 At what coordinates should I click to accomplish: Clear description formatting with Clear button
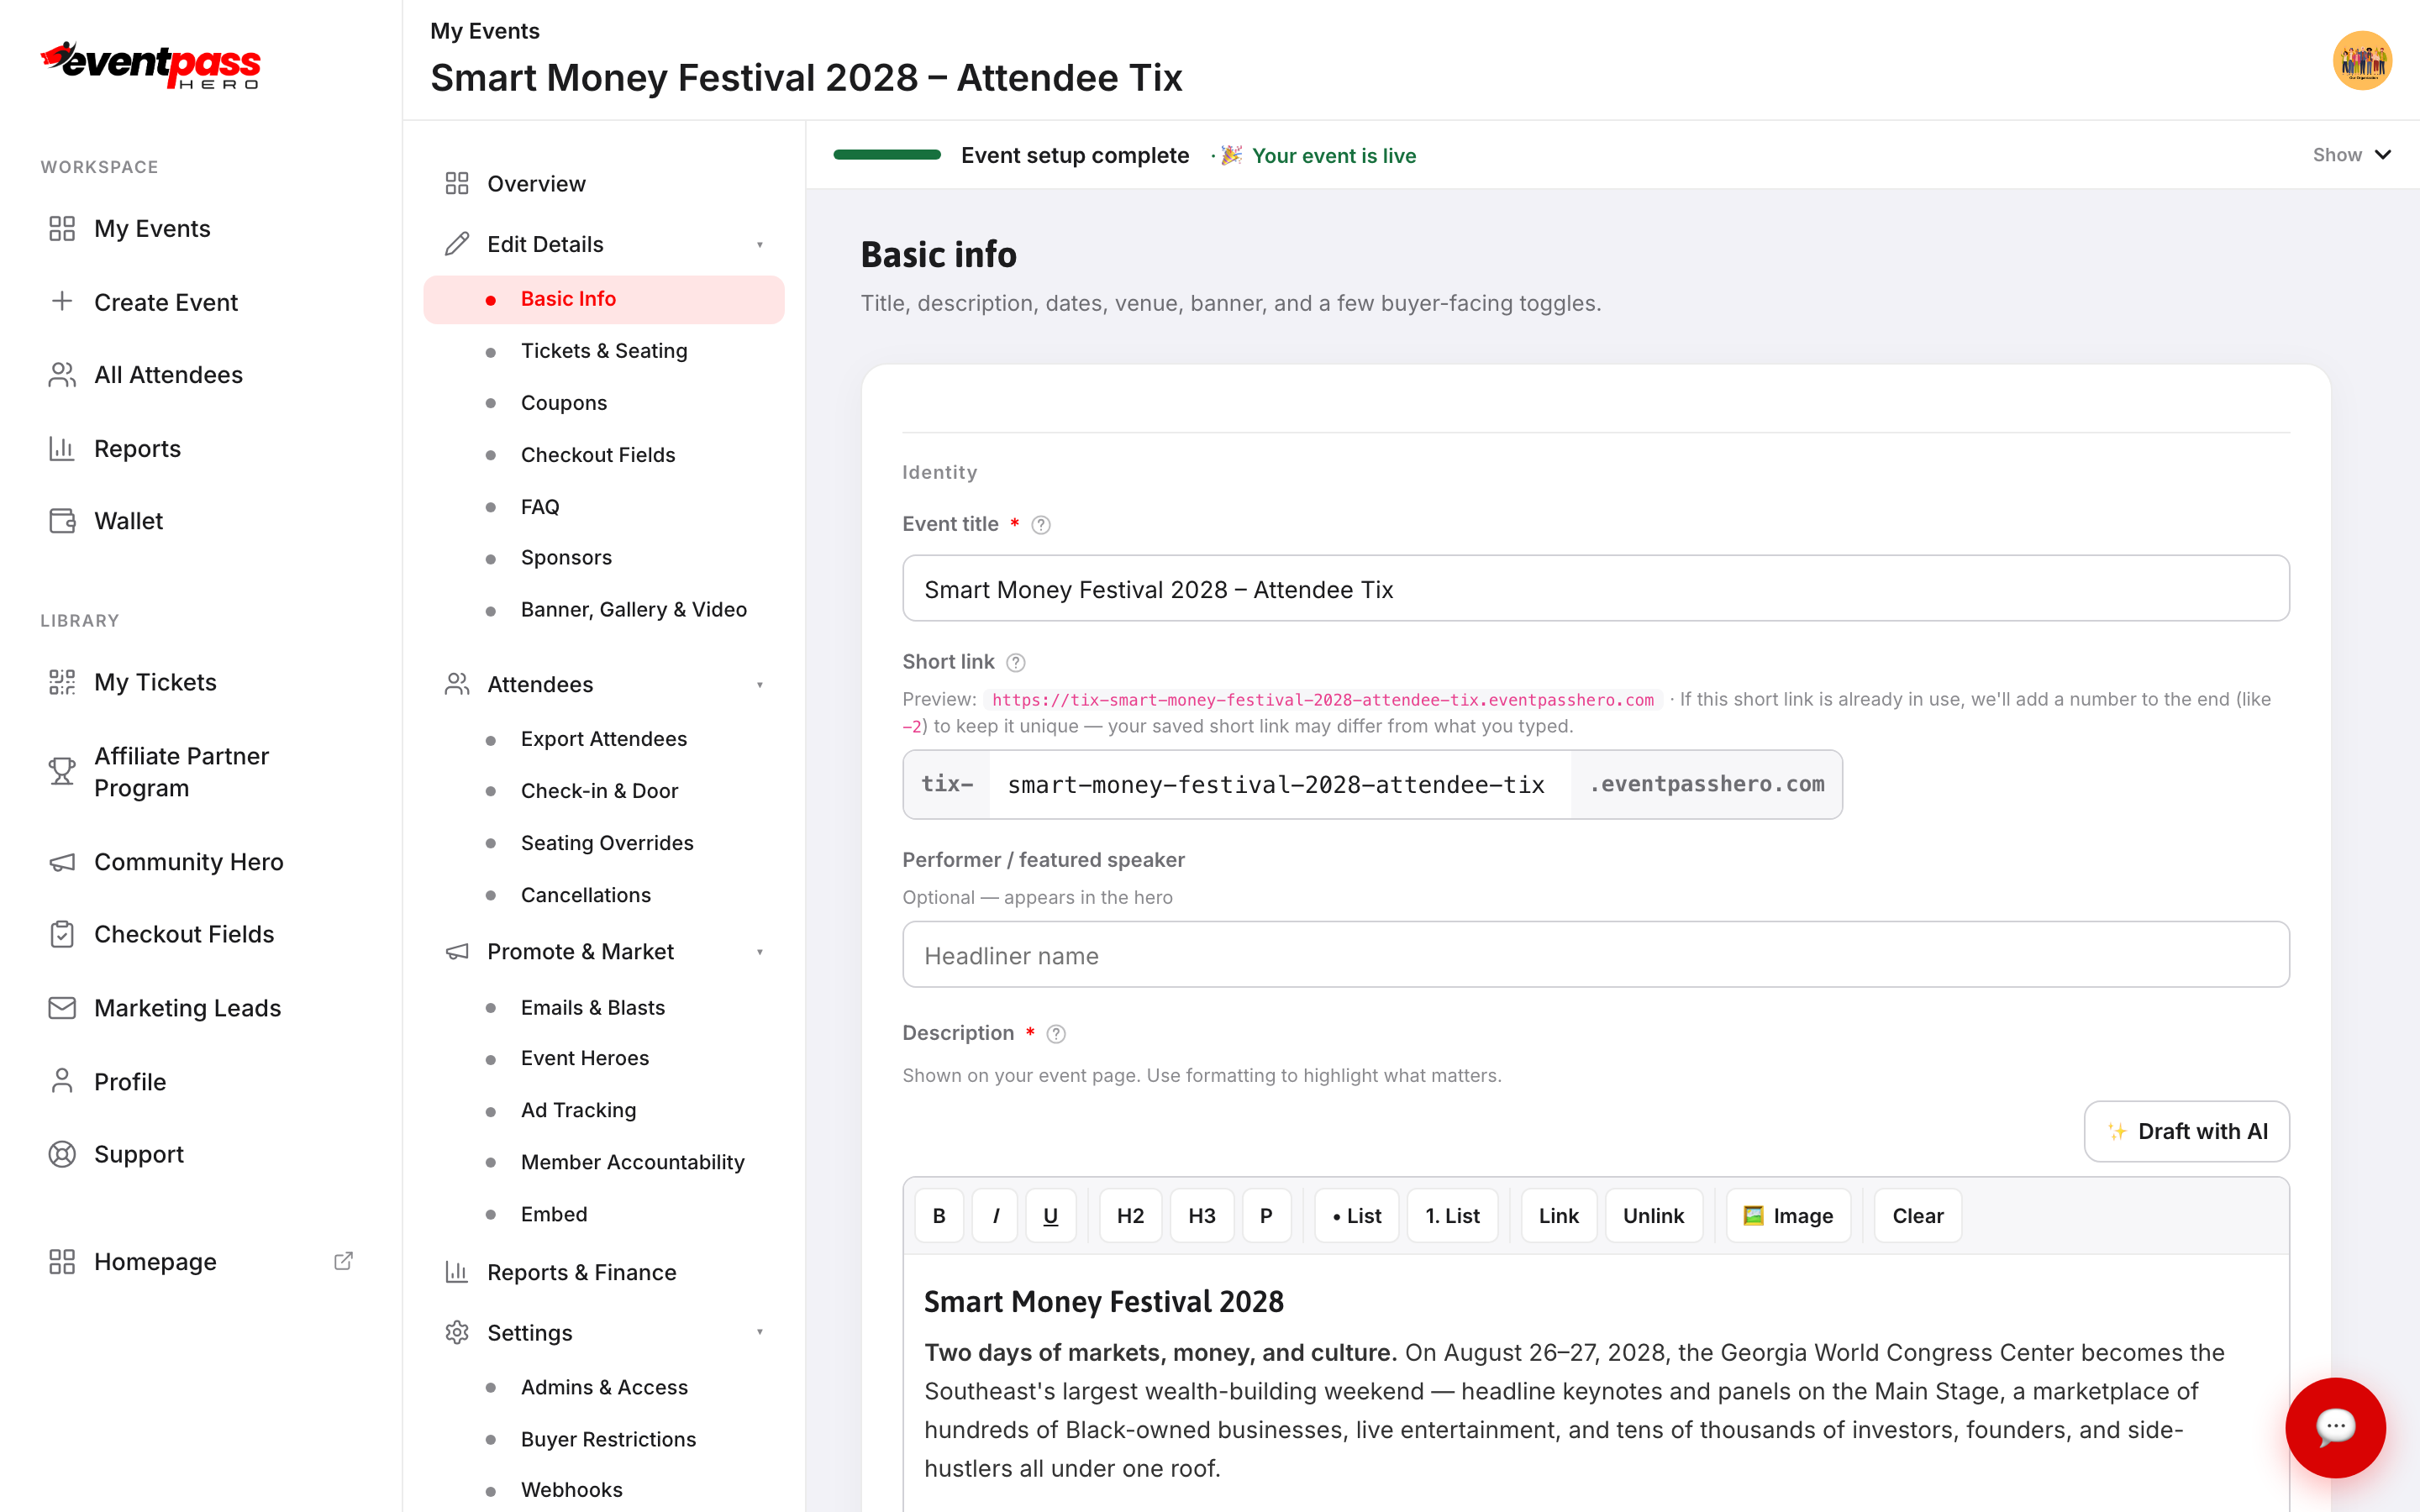[x=1918, y=1216]
